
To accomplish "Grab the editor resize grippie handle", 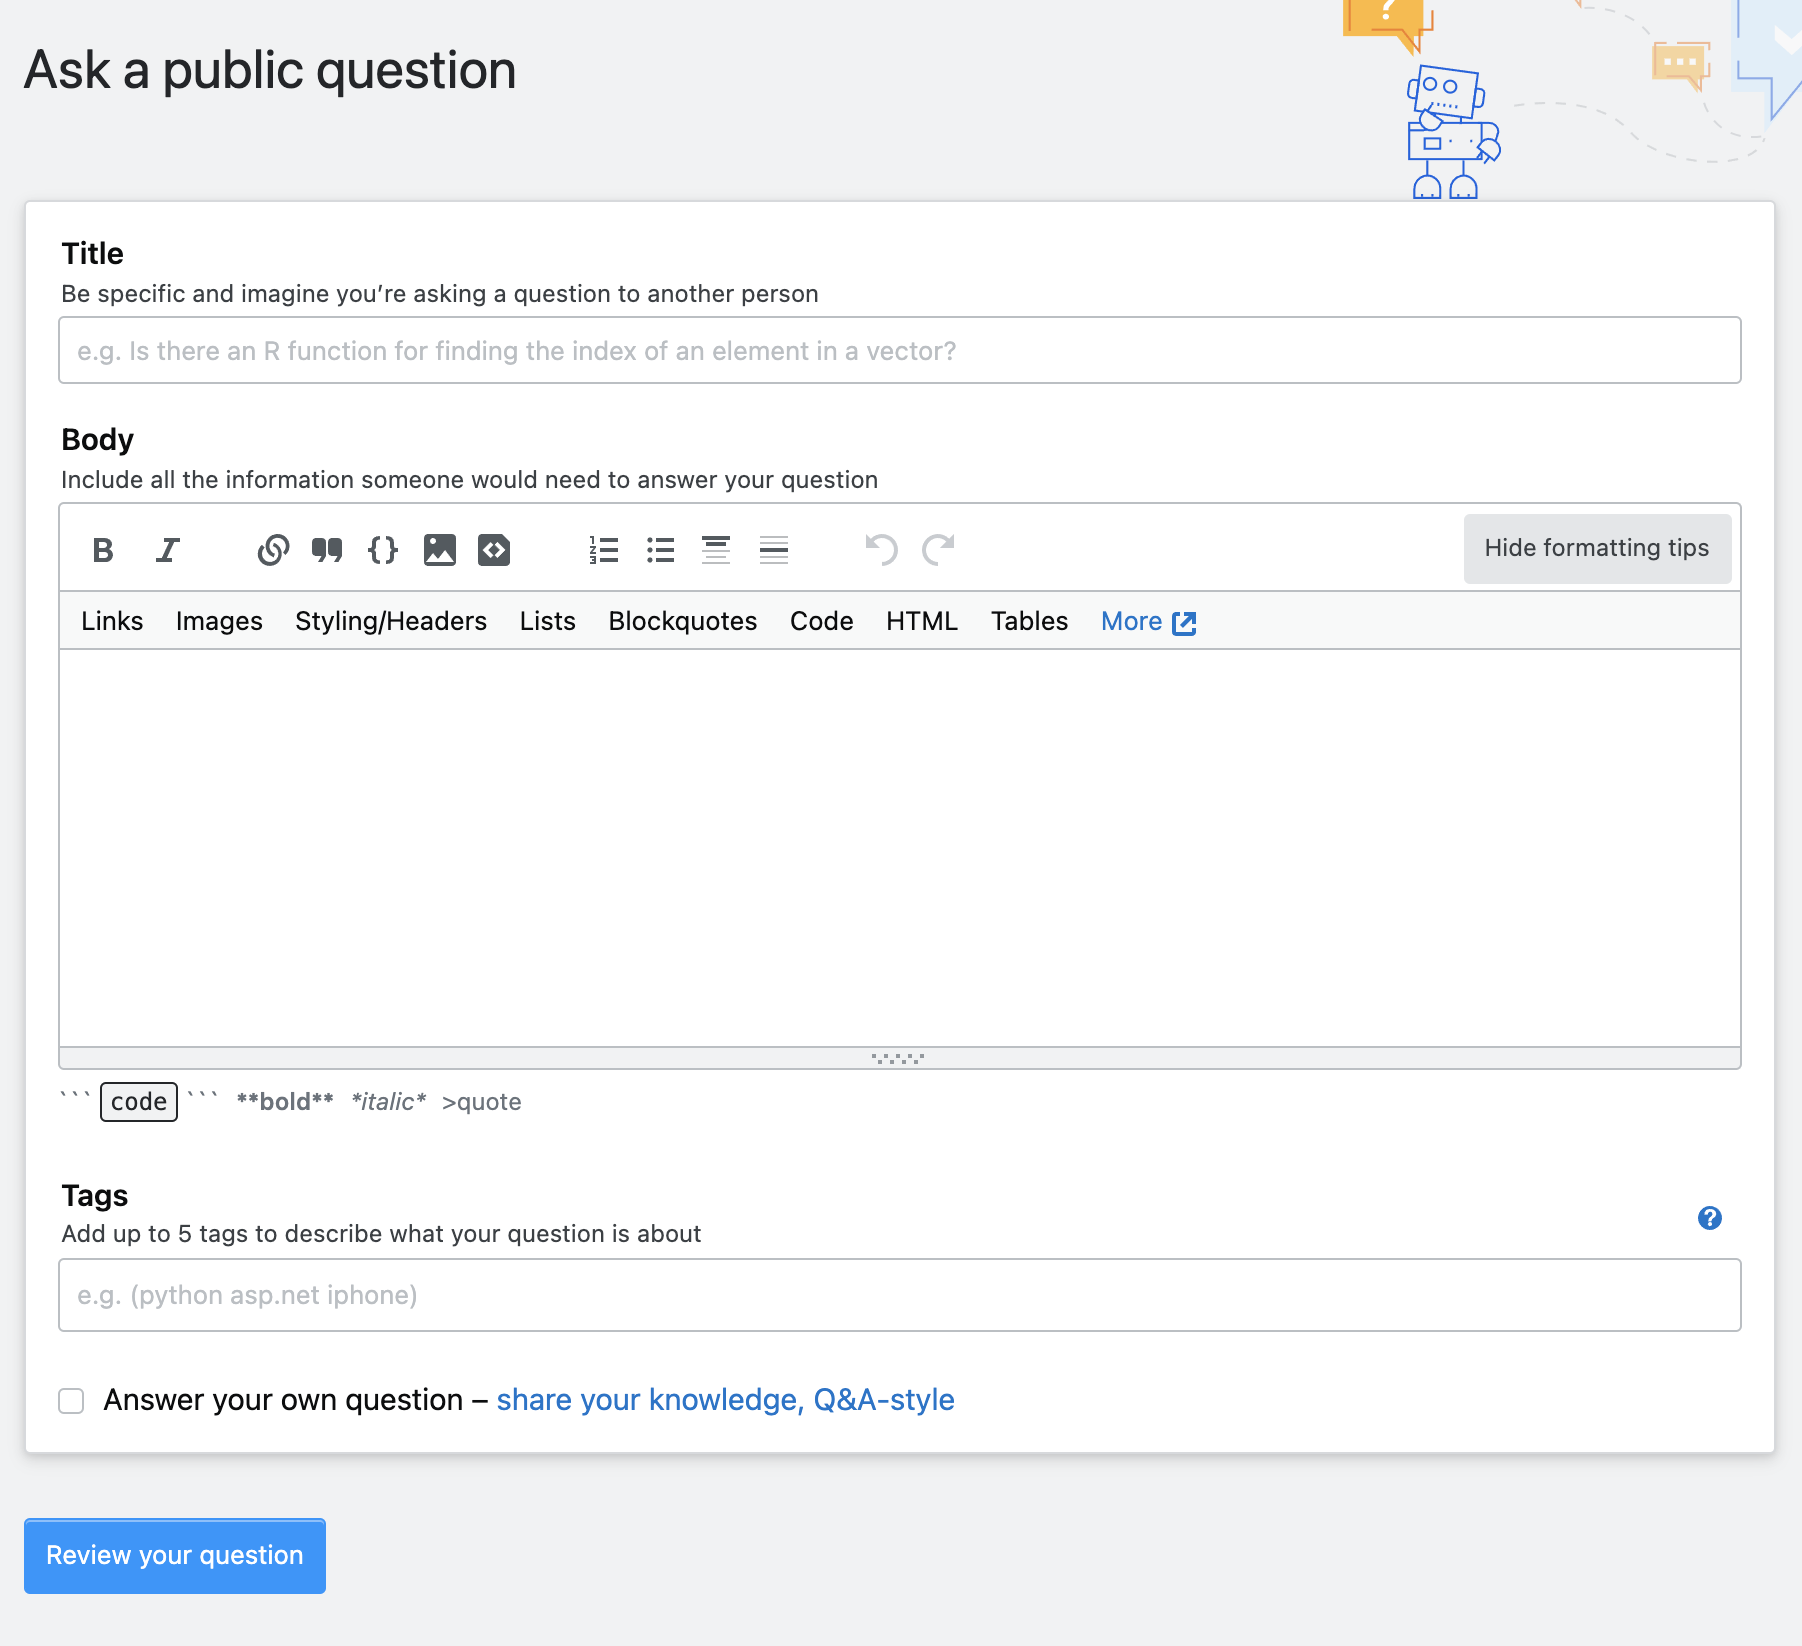I will (x=898, y=1058).
